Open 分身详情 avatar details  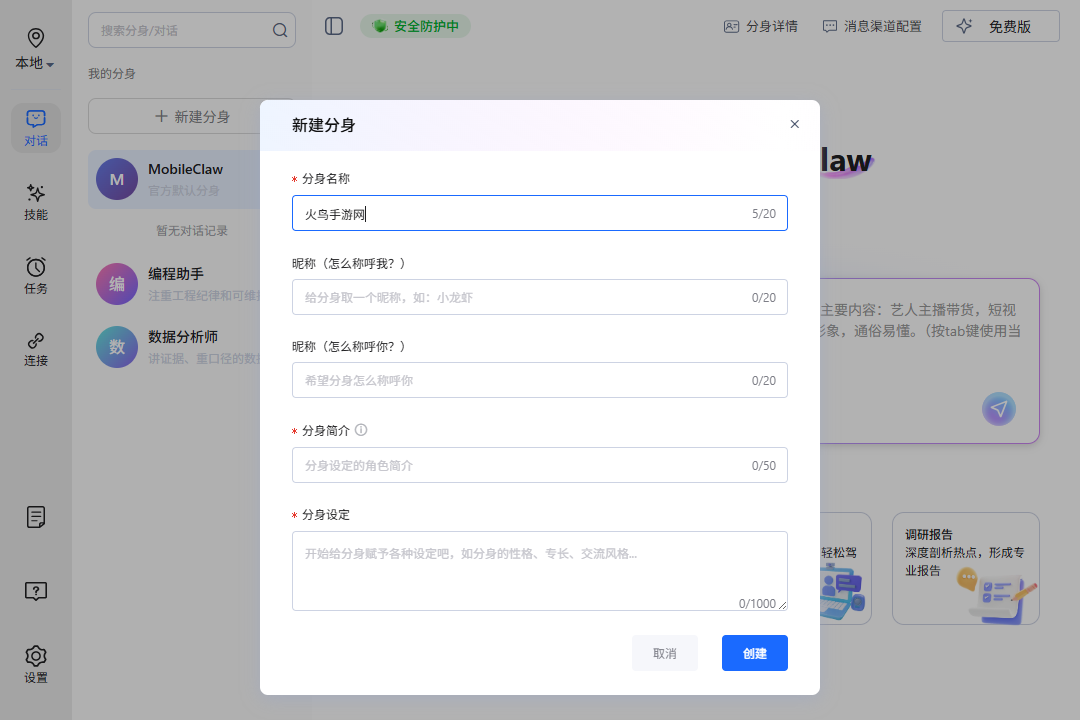click(x=760, y=26)
